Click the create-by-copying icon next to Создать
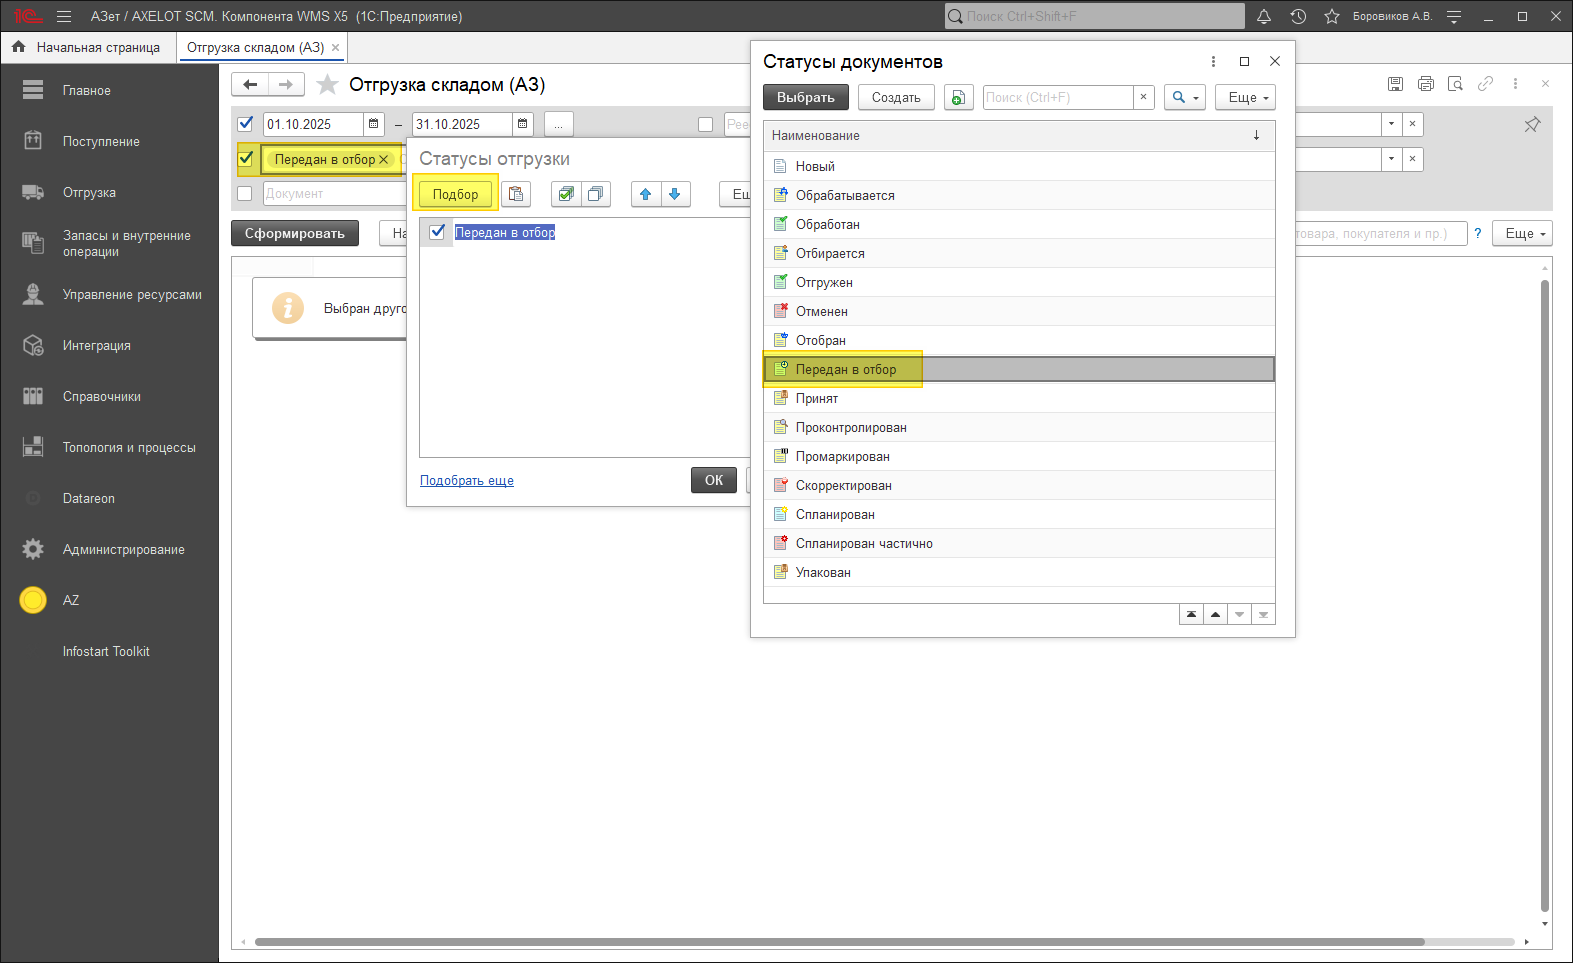Screen dimensions: 1573x963 pyautogui.click(x=958, y=97)
